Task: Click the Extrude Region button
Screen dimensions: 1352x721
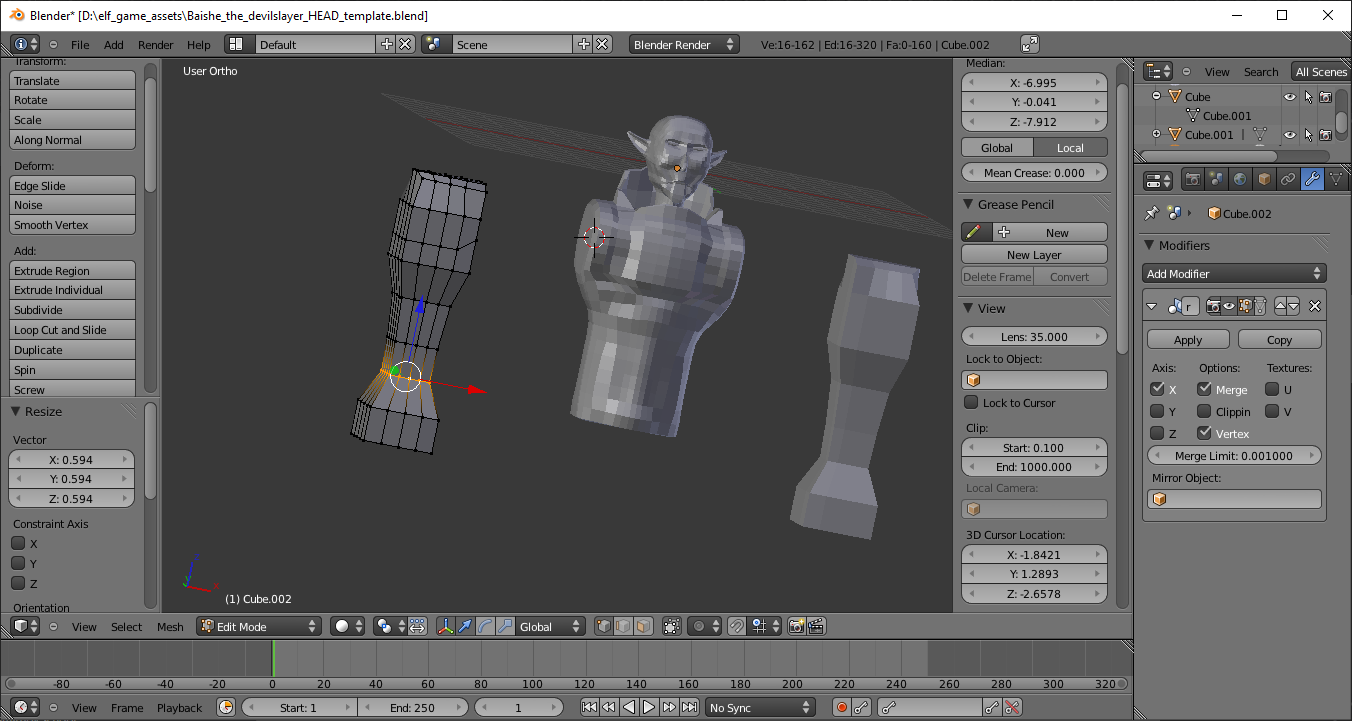Action: 72,271
